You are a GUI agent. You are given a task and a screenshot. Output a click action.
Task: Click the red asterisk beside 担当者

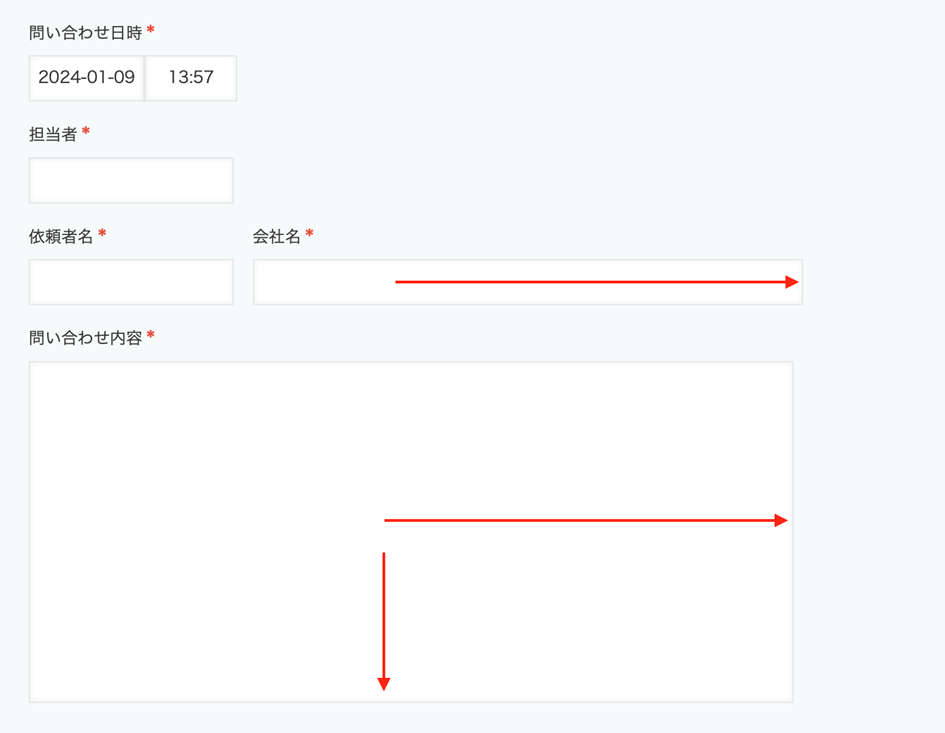pos(86,133)
